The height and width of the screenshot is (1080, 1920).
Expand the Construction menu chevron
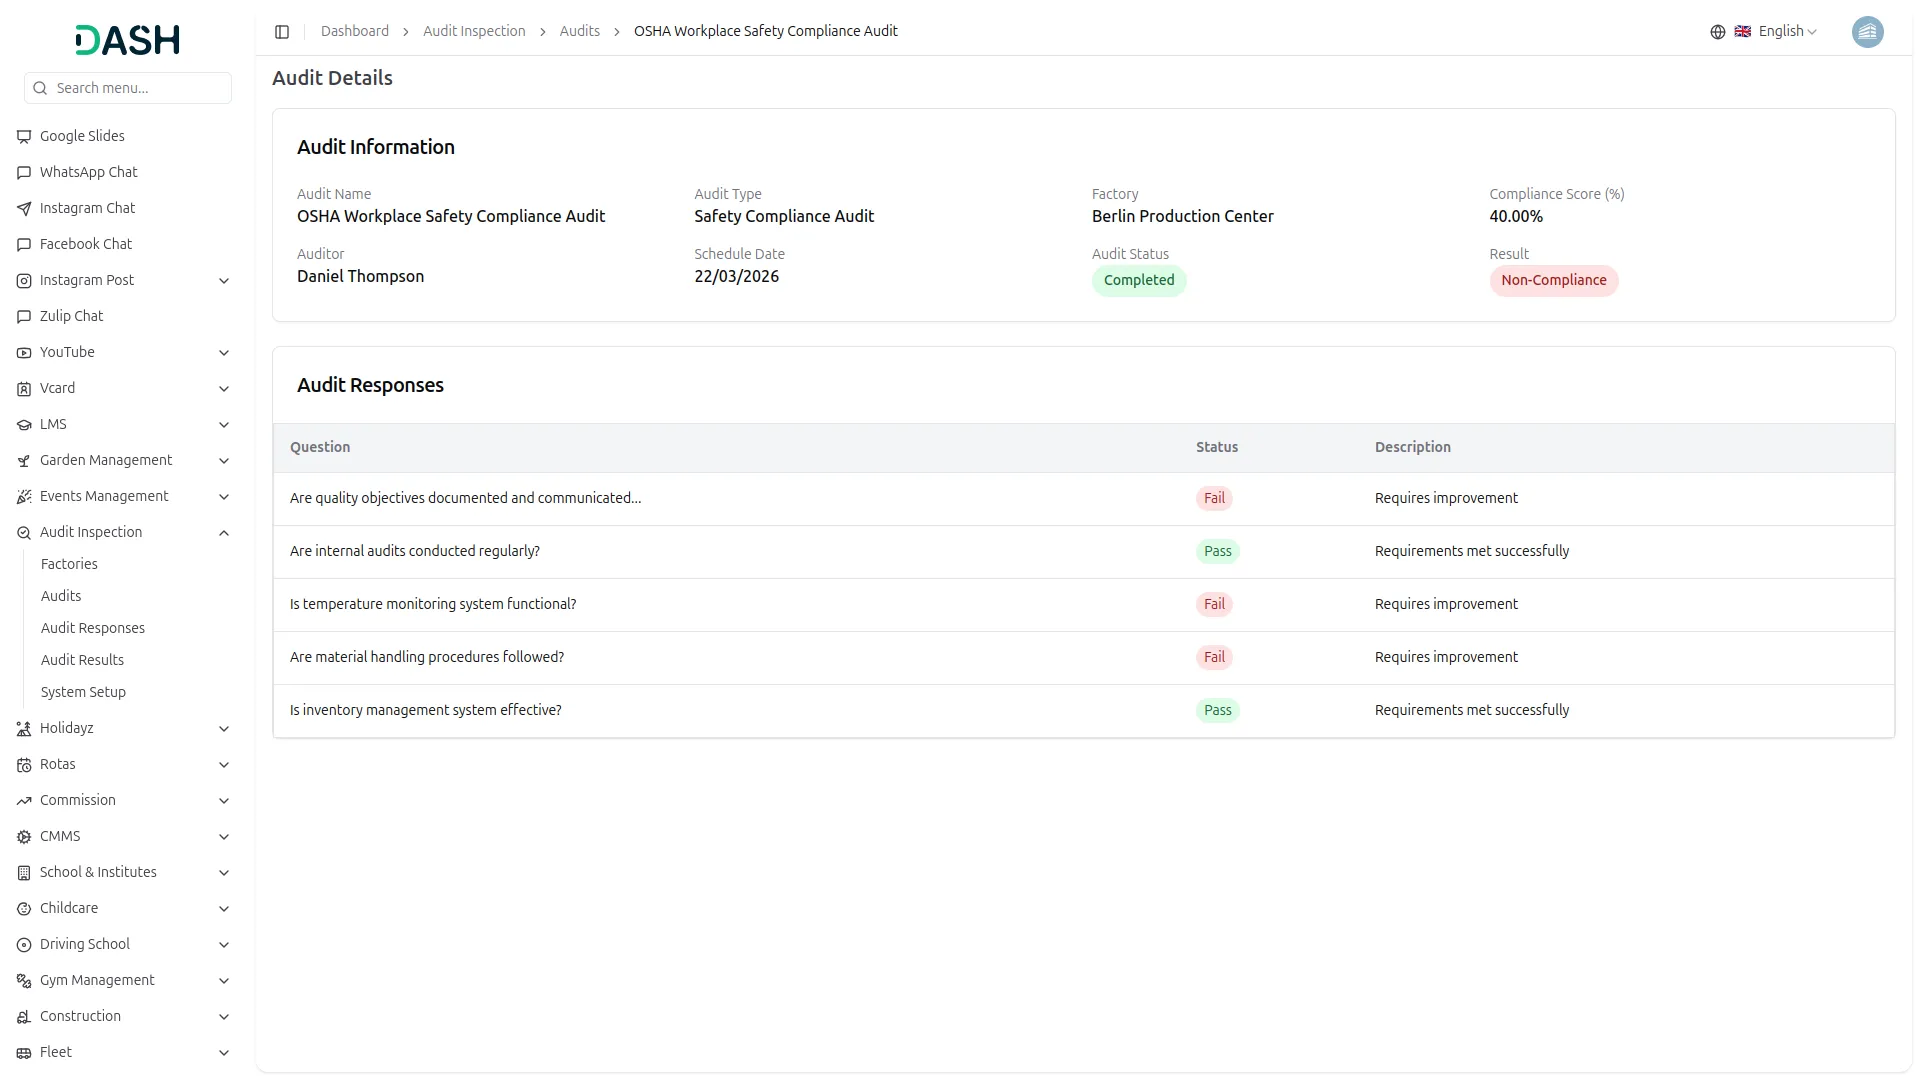[224, 1017]
